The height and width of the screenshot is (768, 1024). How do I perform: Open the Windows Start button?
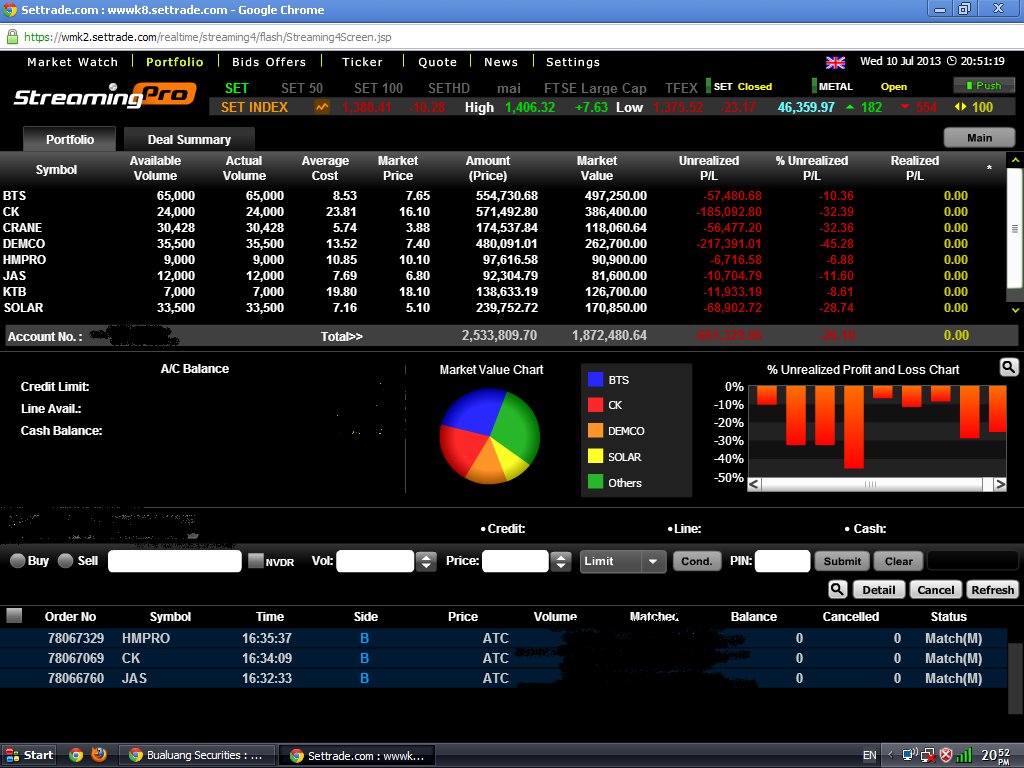point(29,755)
